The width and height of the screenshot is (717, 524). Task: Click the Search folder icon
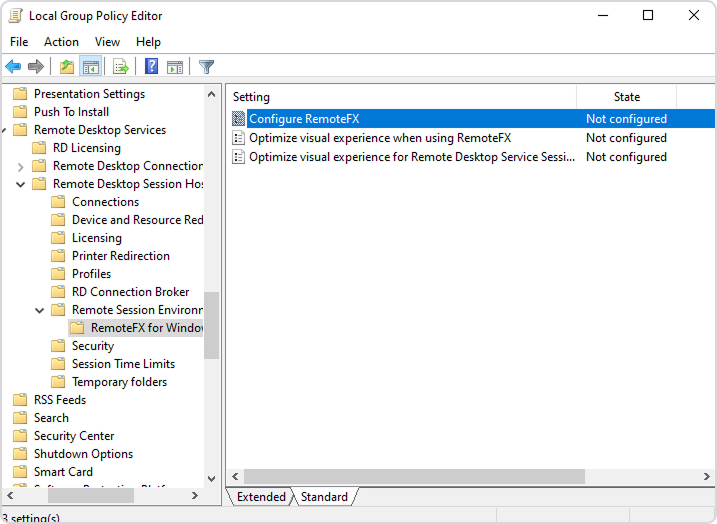(x=20, y=418)
